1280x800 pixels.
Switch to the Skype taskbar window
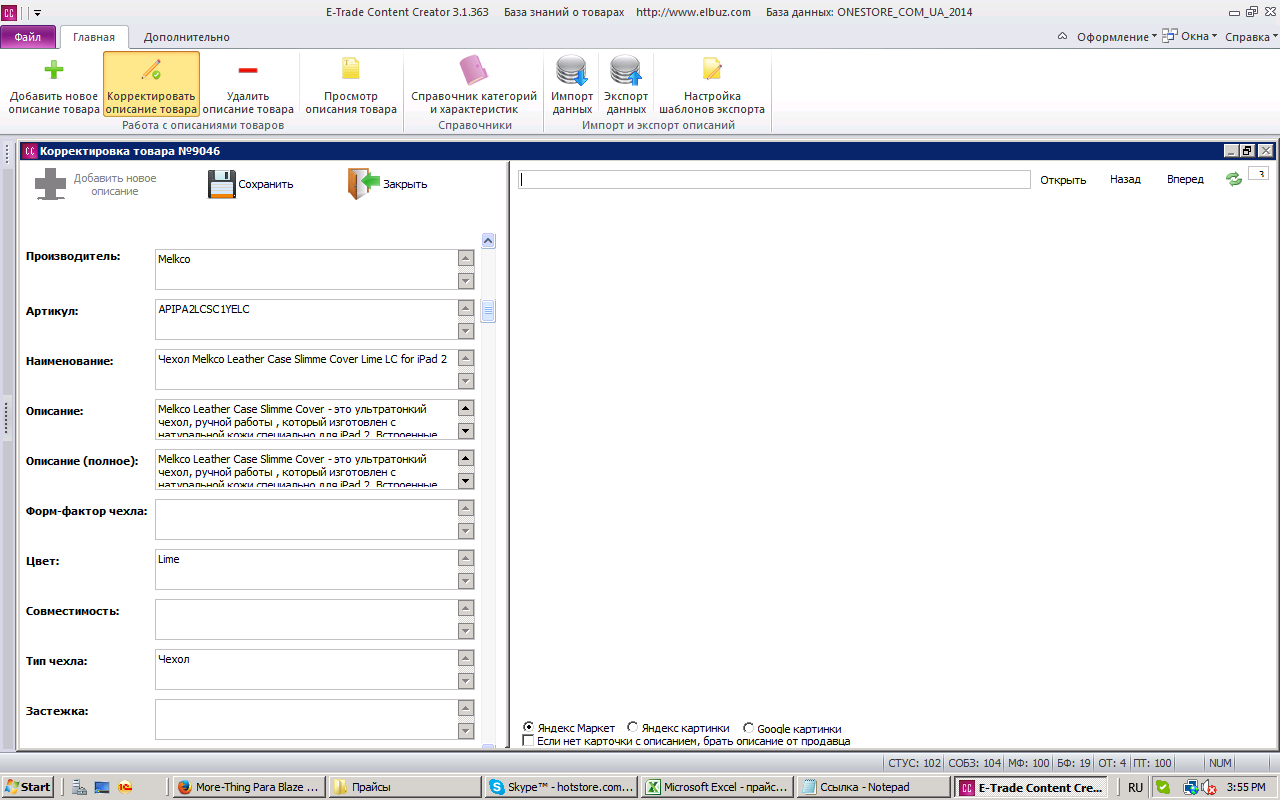(560, 787)
